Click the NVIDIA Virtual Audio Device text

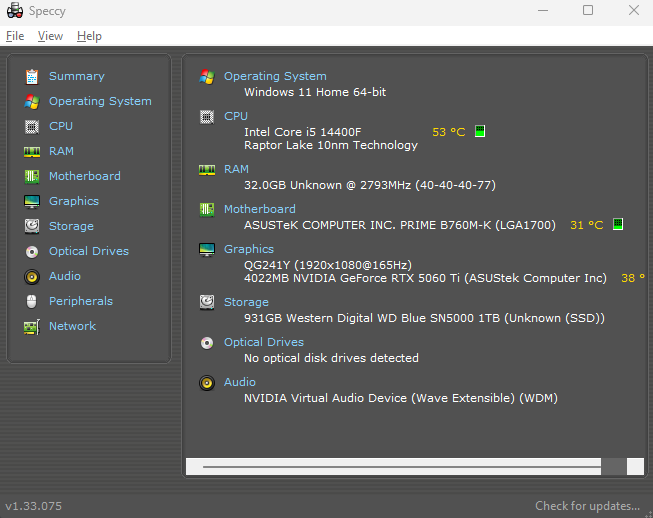coord(325,398)
